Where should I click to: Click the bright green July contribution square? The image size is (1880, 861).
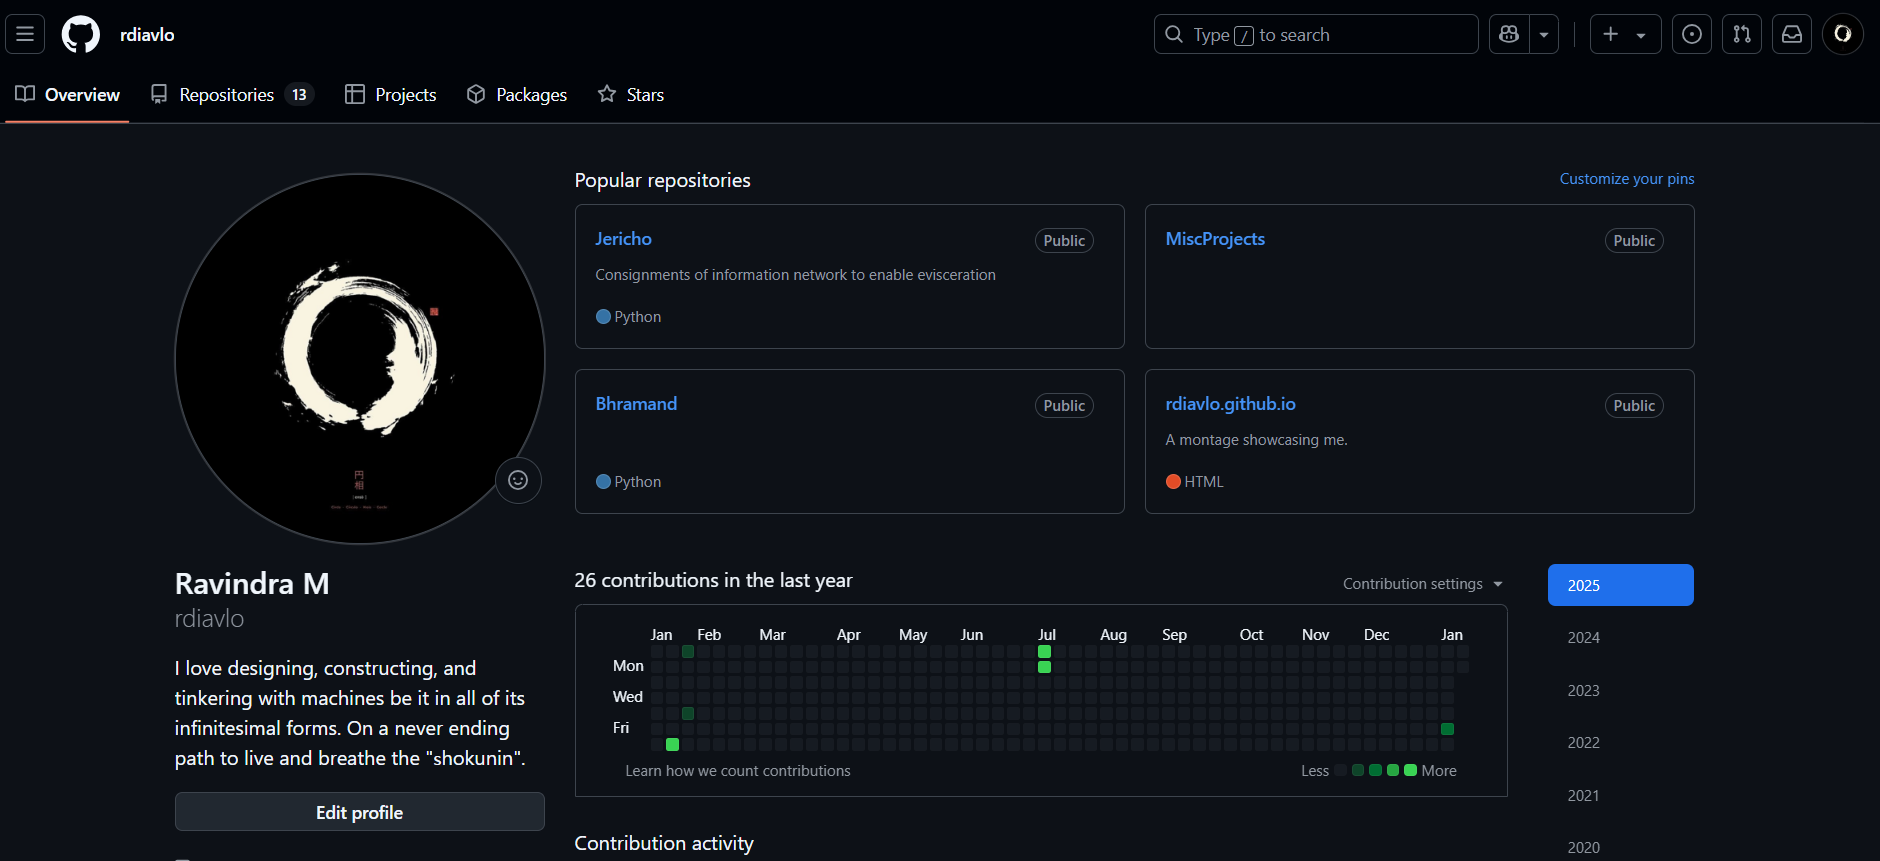(1044, 652)
